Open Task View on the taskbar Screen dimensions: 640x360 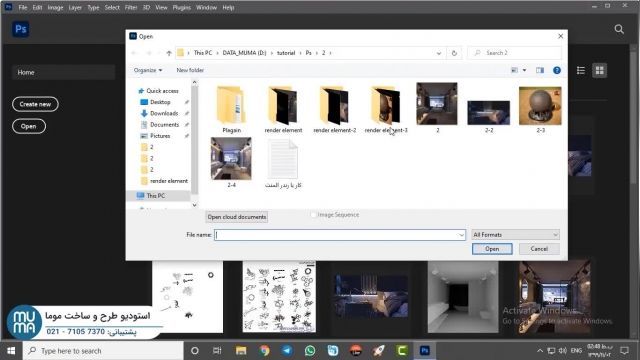[217, 351]
